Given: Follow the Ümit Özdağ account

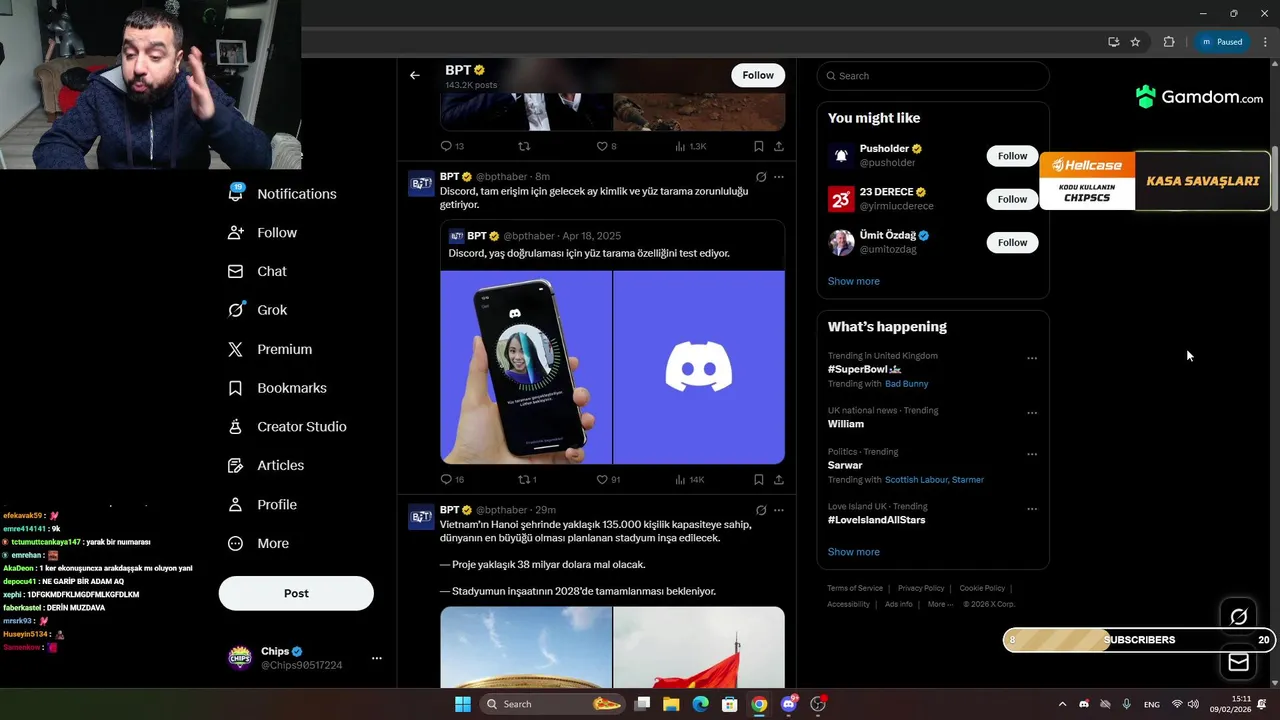Looking at the screenshot, I should pos(1012,242).
